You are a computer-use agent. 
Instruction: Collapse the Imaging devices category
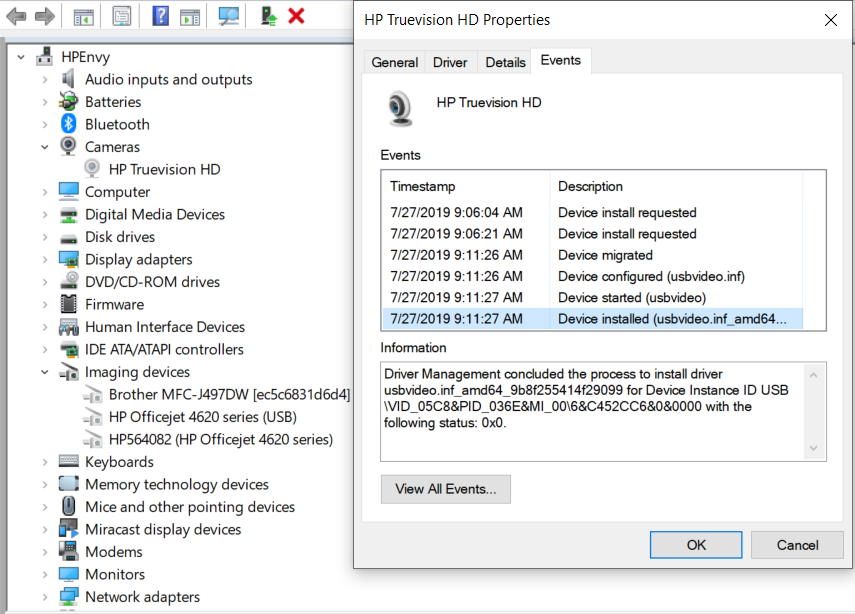(x=45, y=372)
